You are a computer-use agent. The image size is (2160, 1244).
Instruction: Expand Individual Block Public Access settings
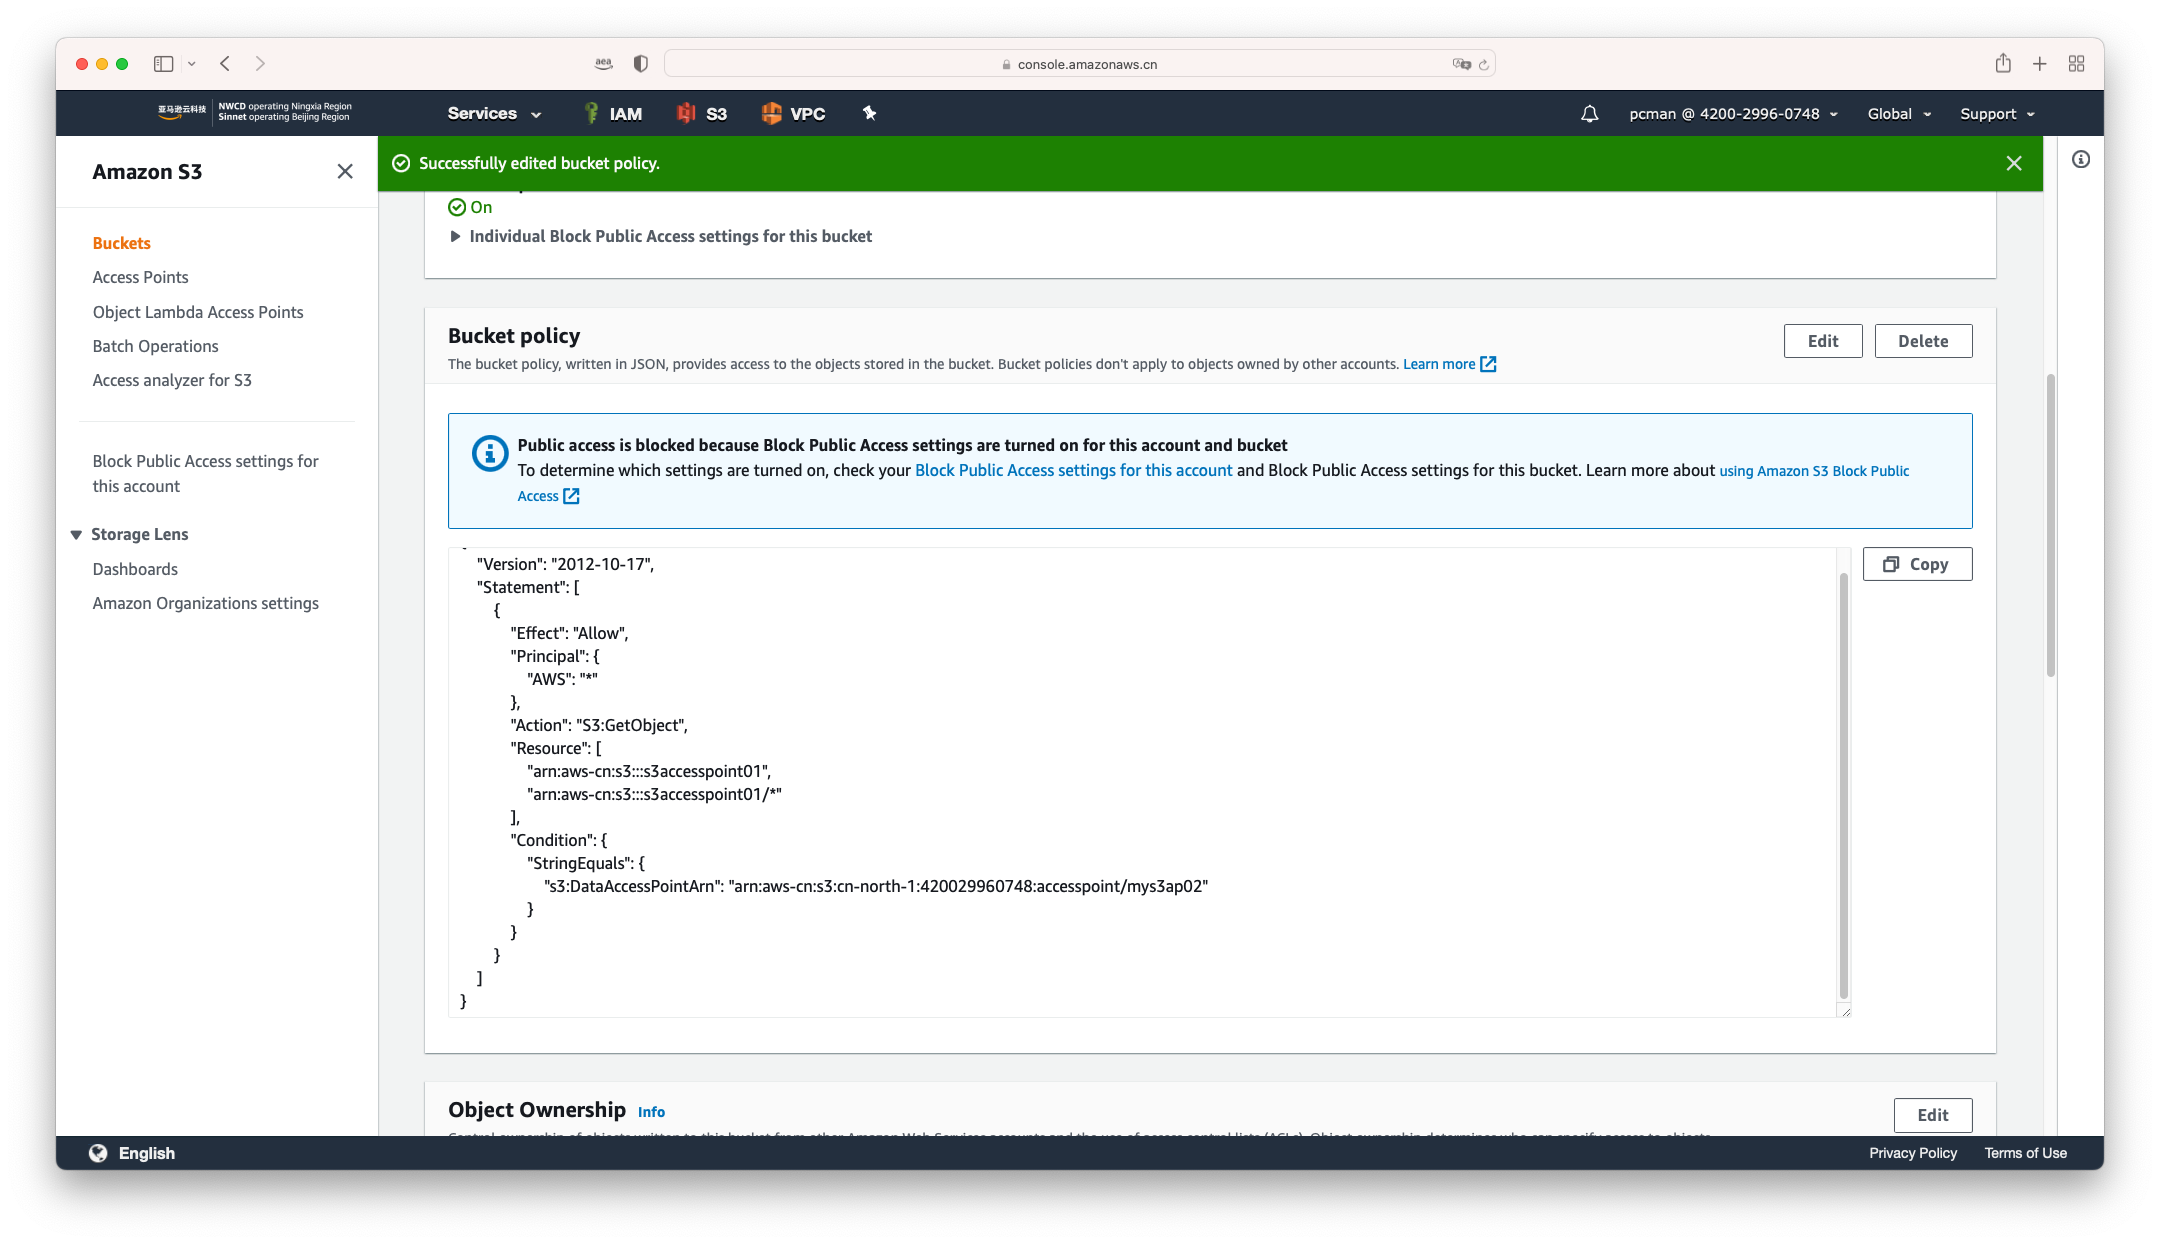[x=661, y=237]
